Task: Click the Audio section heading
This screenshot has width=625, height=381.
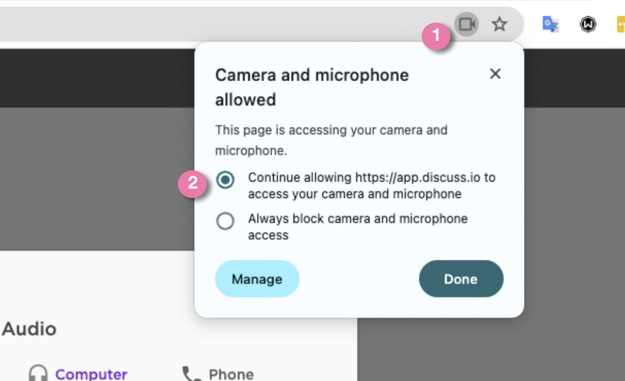Action: [29, 329]
